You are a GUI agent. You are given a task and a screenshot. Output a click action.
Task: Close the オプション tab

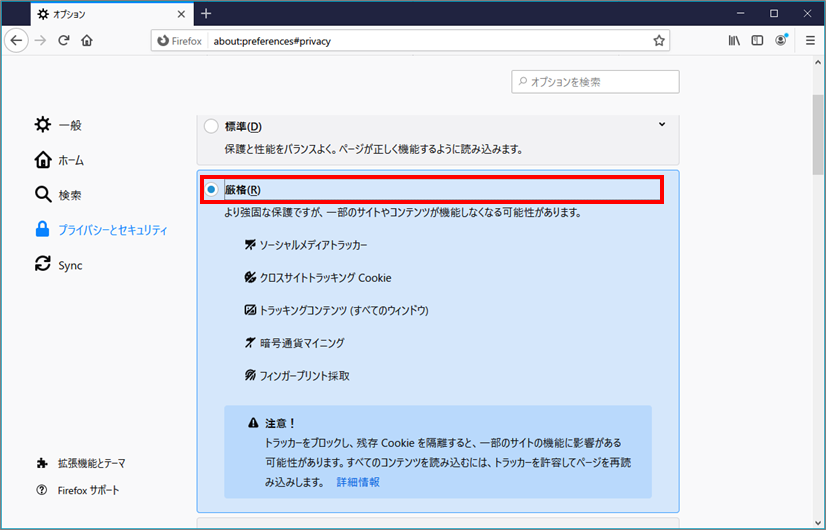(181, 14)
